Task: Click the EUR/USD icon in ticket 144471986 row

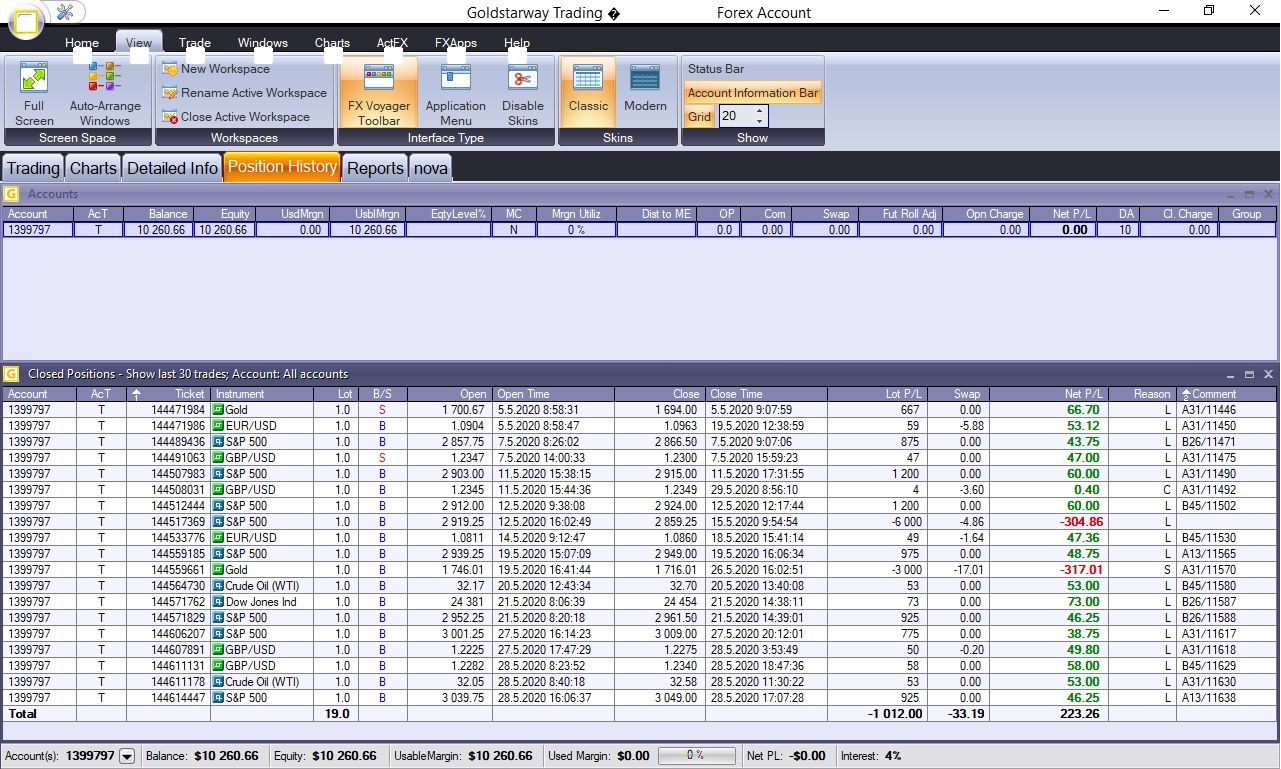Action: (217, 426)
